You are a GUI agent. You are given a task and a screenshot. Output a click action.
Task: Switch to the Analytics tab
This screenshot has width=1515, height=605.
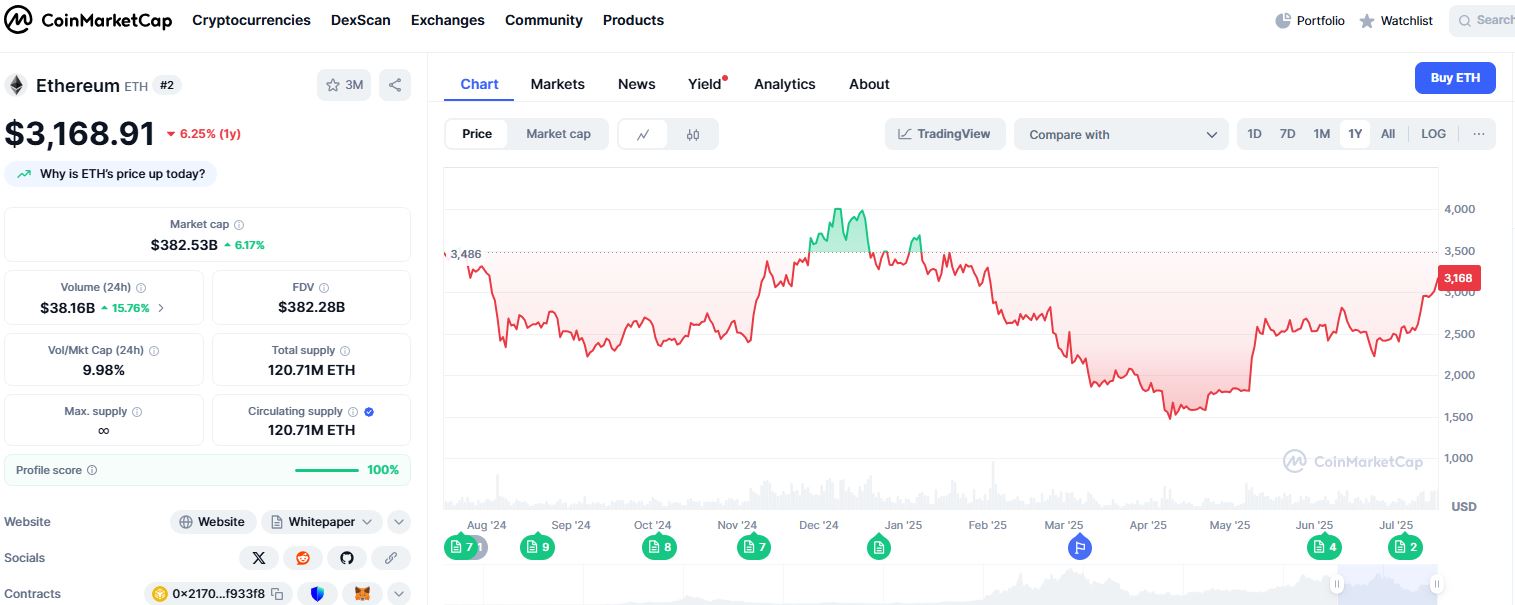[x=785, y=84]
